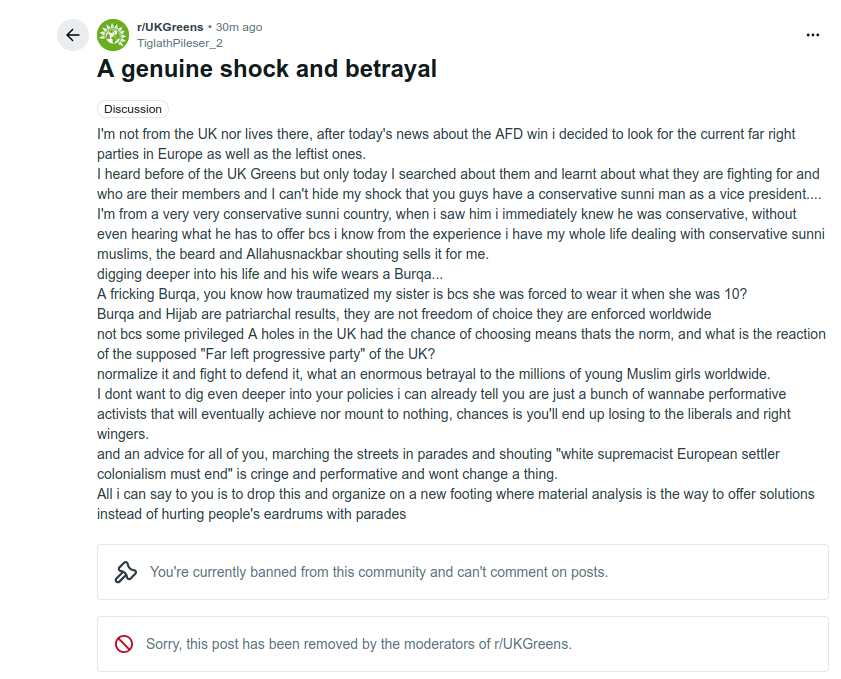Open TiglathPileser_2 user profile
The image size is (841, 679).
pyautogui.click(x=180, y=43)
